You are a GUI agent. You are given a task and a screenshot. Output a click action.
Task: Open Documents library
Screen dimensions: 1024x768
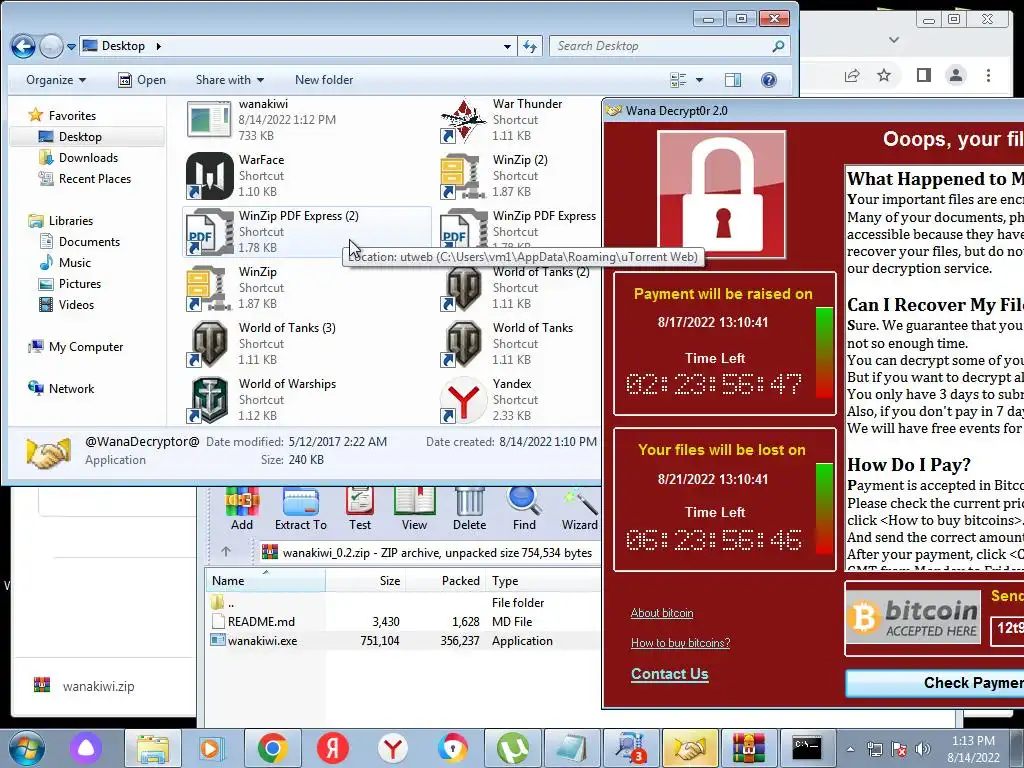click(x=80, y=242)
